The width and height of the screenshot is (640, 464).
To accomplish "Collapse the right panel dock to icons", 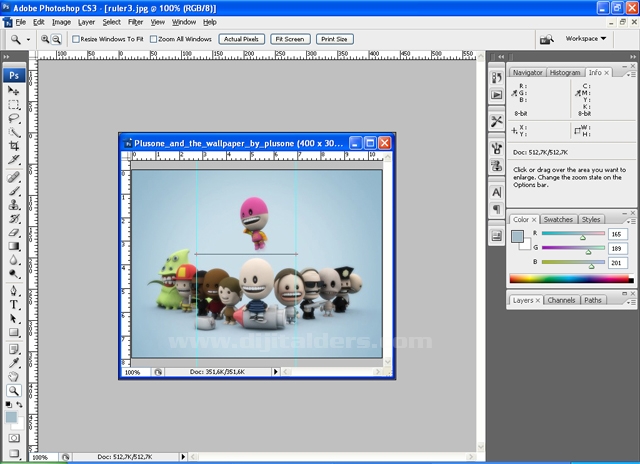I will [x=633, y=57].
